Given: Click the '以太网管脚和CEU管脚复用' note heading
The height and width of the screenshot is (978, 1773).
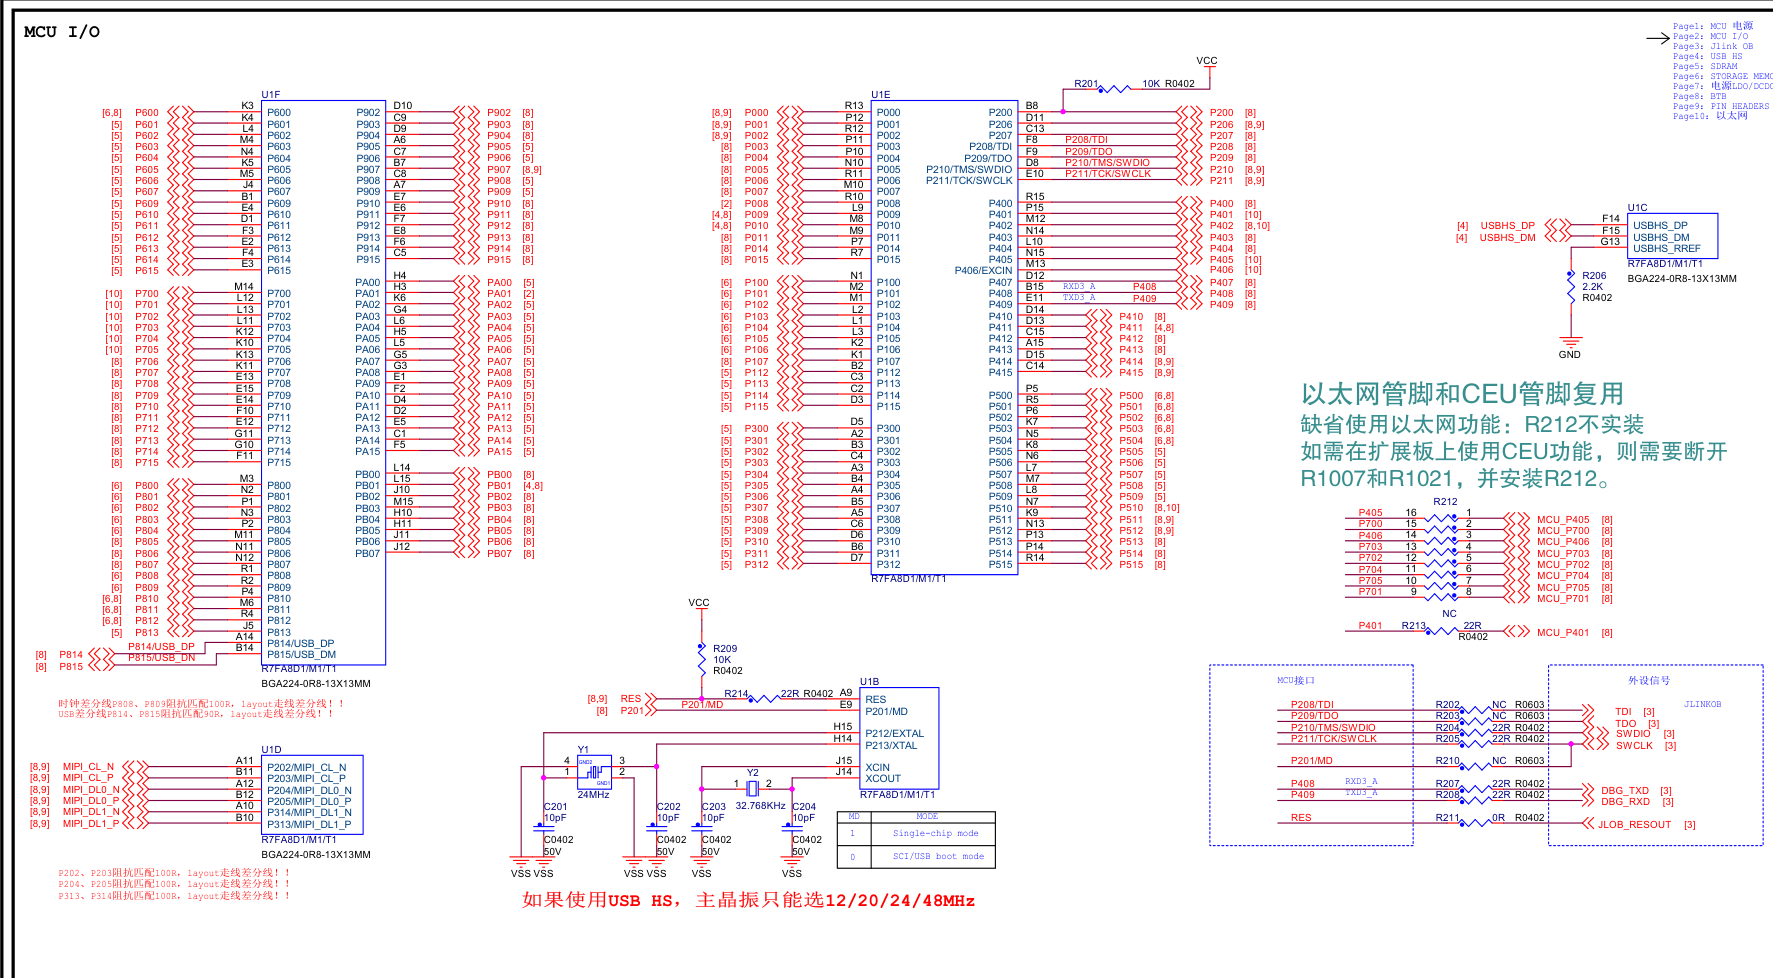Looking at the screenshot, I should tap(1462, 394).
